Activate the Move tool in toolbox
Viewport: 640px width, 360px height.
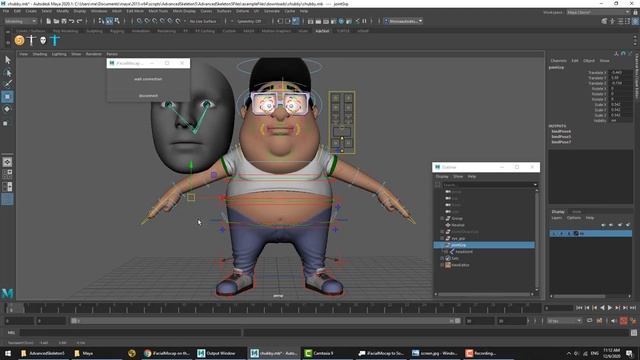coord(7,97)
